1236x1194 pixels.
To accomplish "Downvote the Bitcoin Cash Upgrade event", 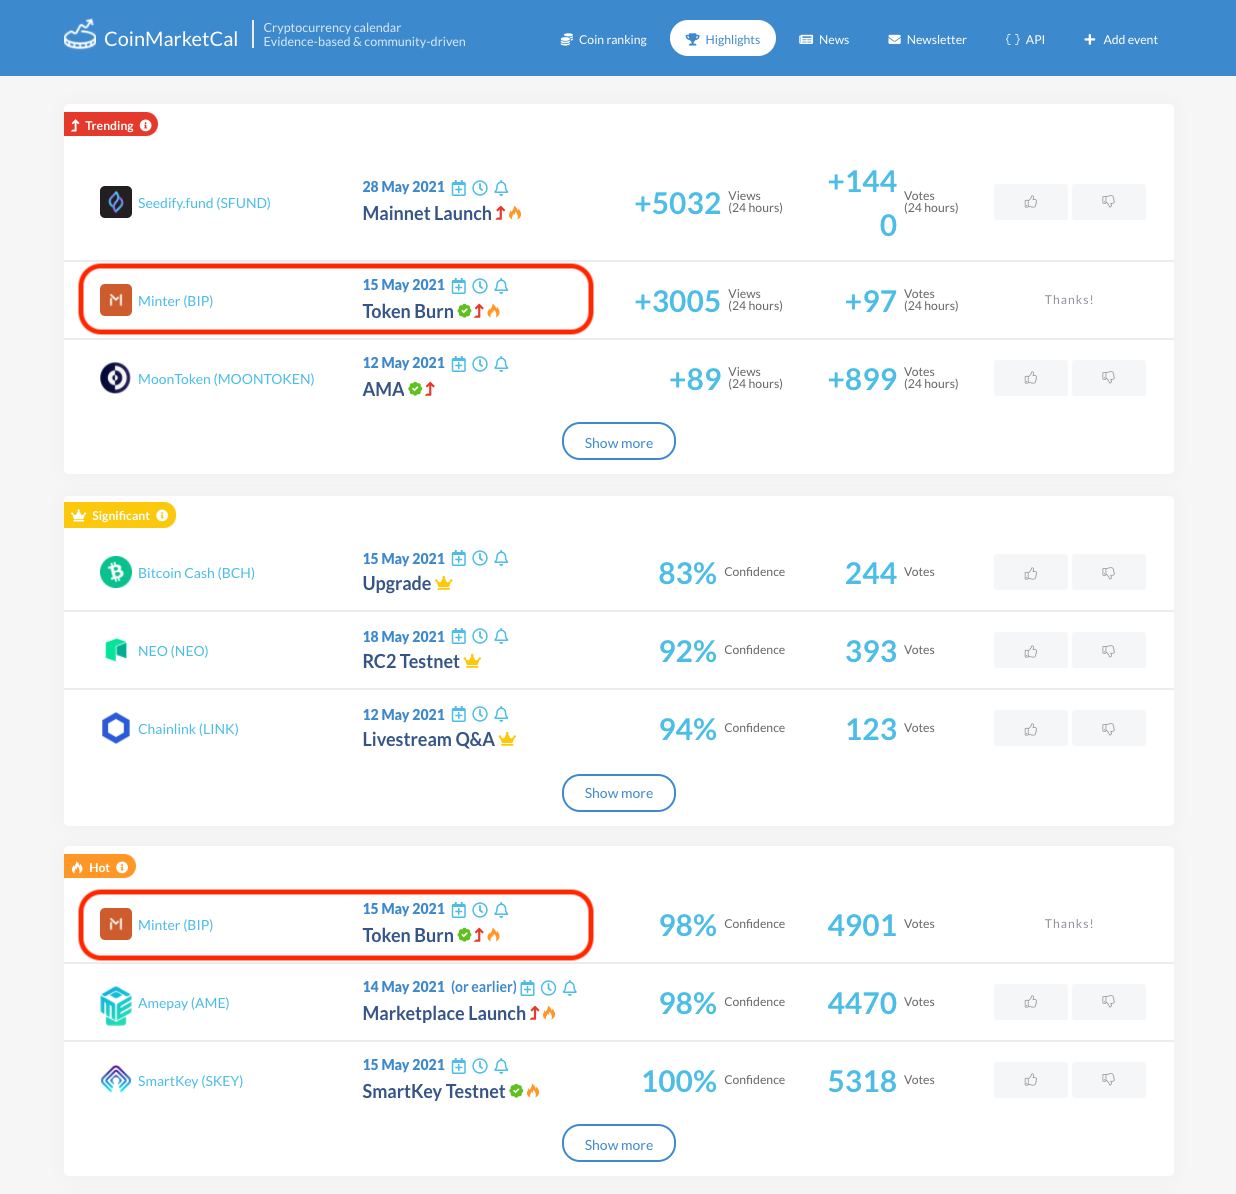I will (x=1109, y=572).
